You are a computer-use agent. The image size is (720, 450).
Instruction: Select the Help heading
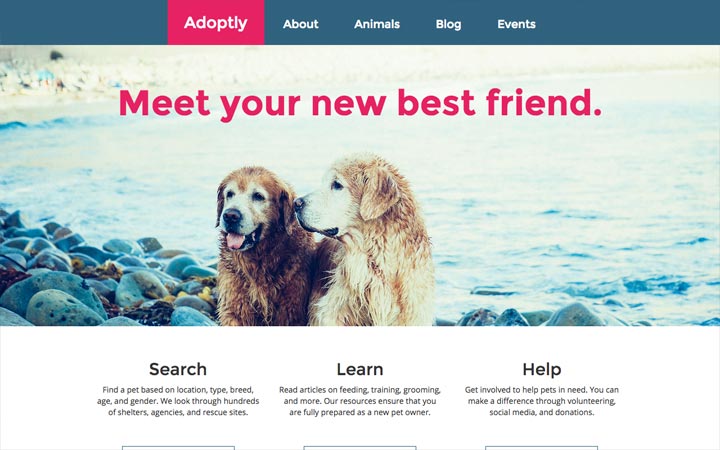[541, 369]
